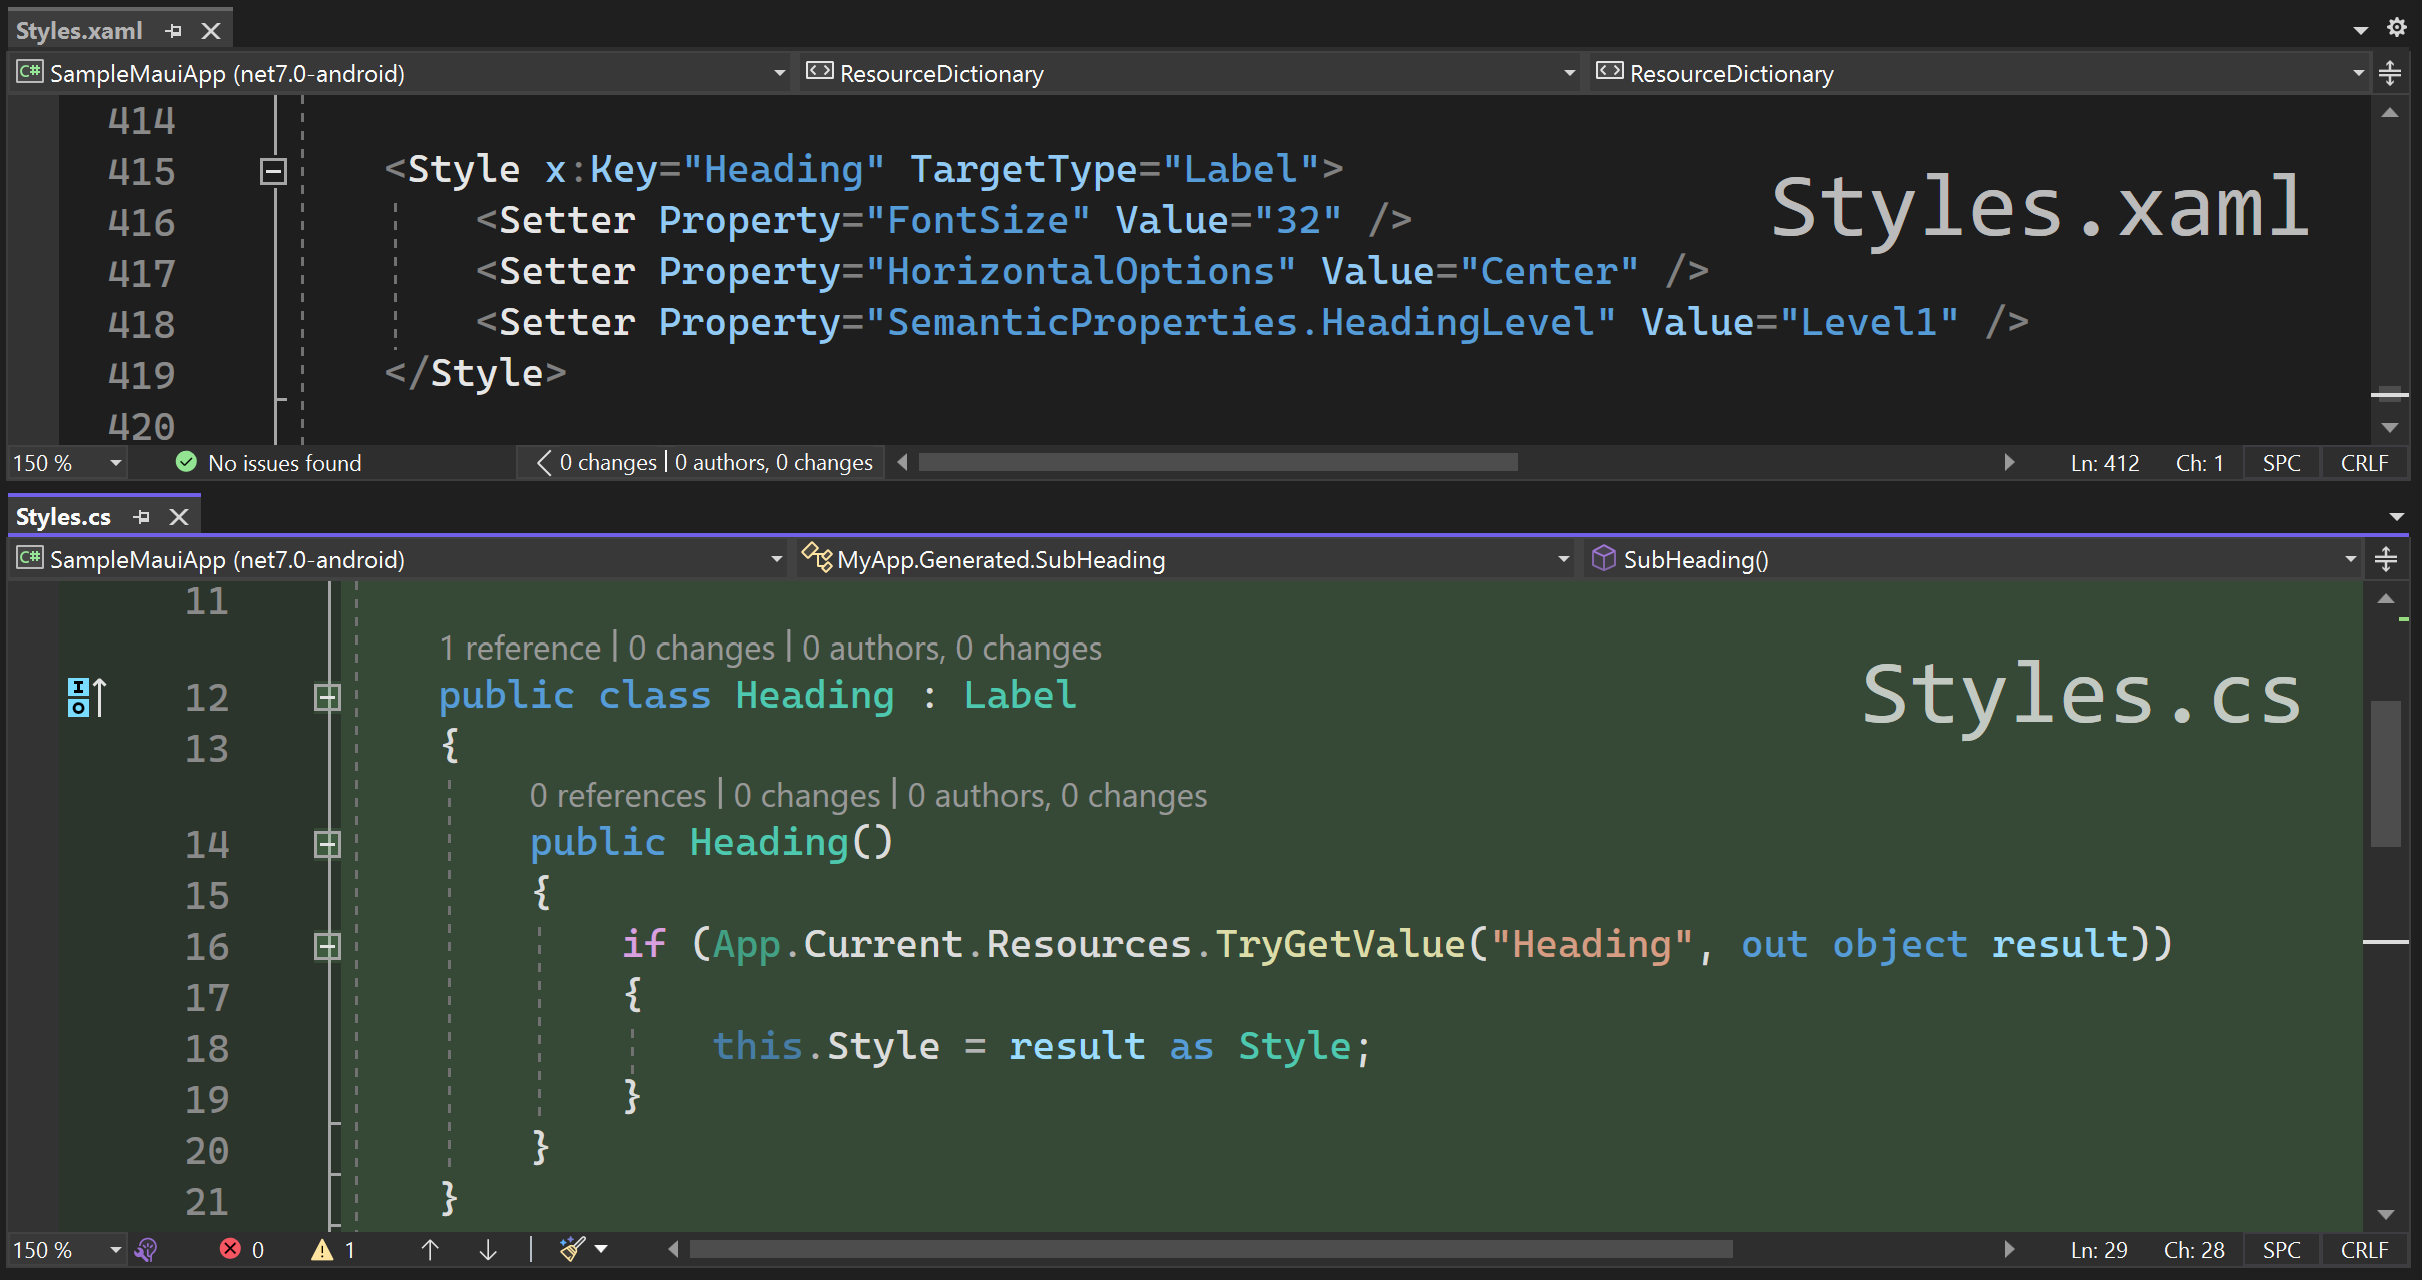The image size is (2422, 1280).
Task: Collapse the Heading class outline region
Action: click(327, 697)
